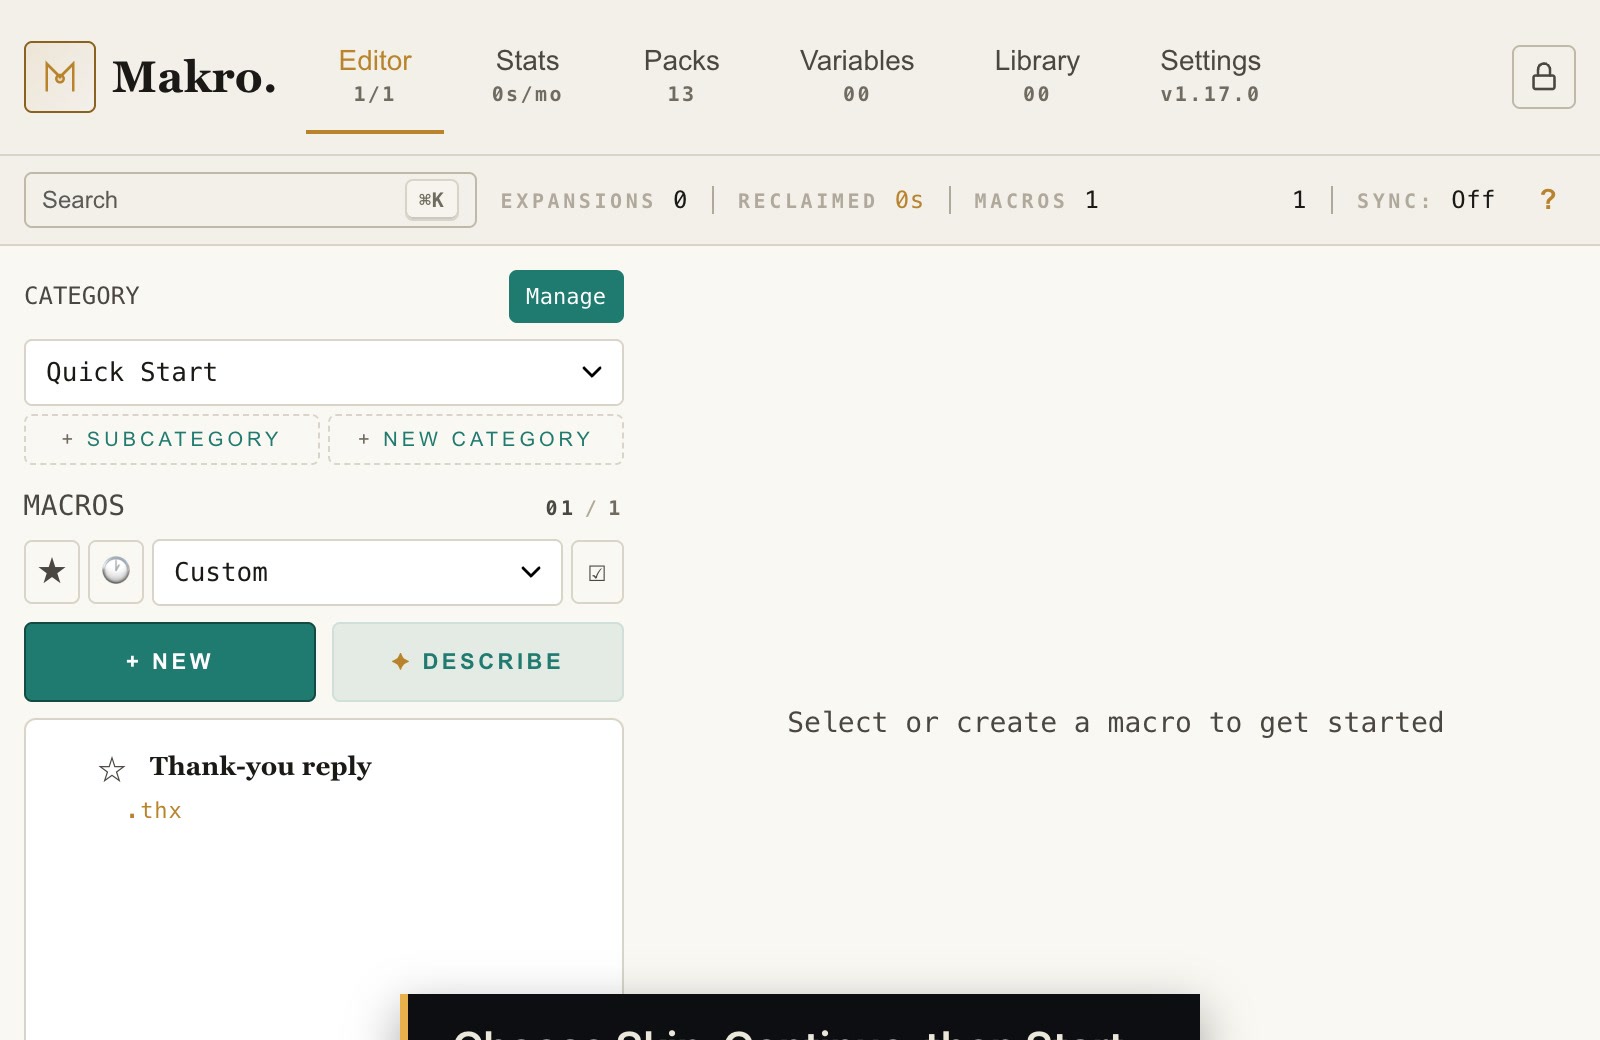Image resolution: width=1600 pixels, height=1040 pixels.
Task: Click the ⌘K shortcut badge
Action: (432, 200)
